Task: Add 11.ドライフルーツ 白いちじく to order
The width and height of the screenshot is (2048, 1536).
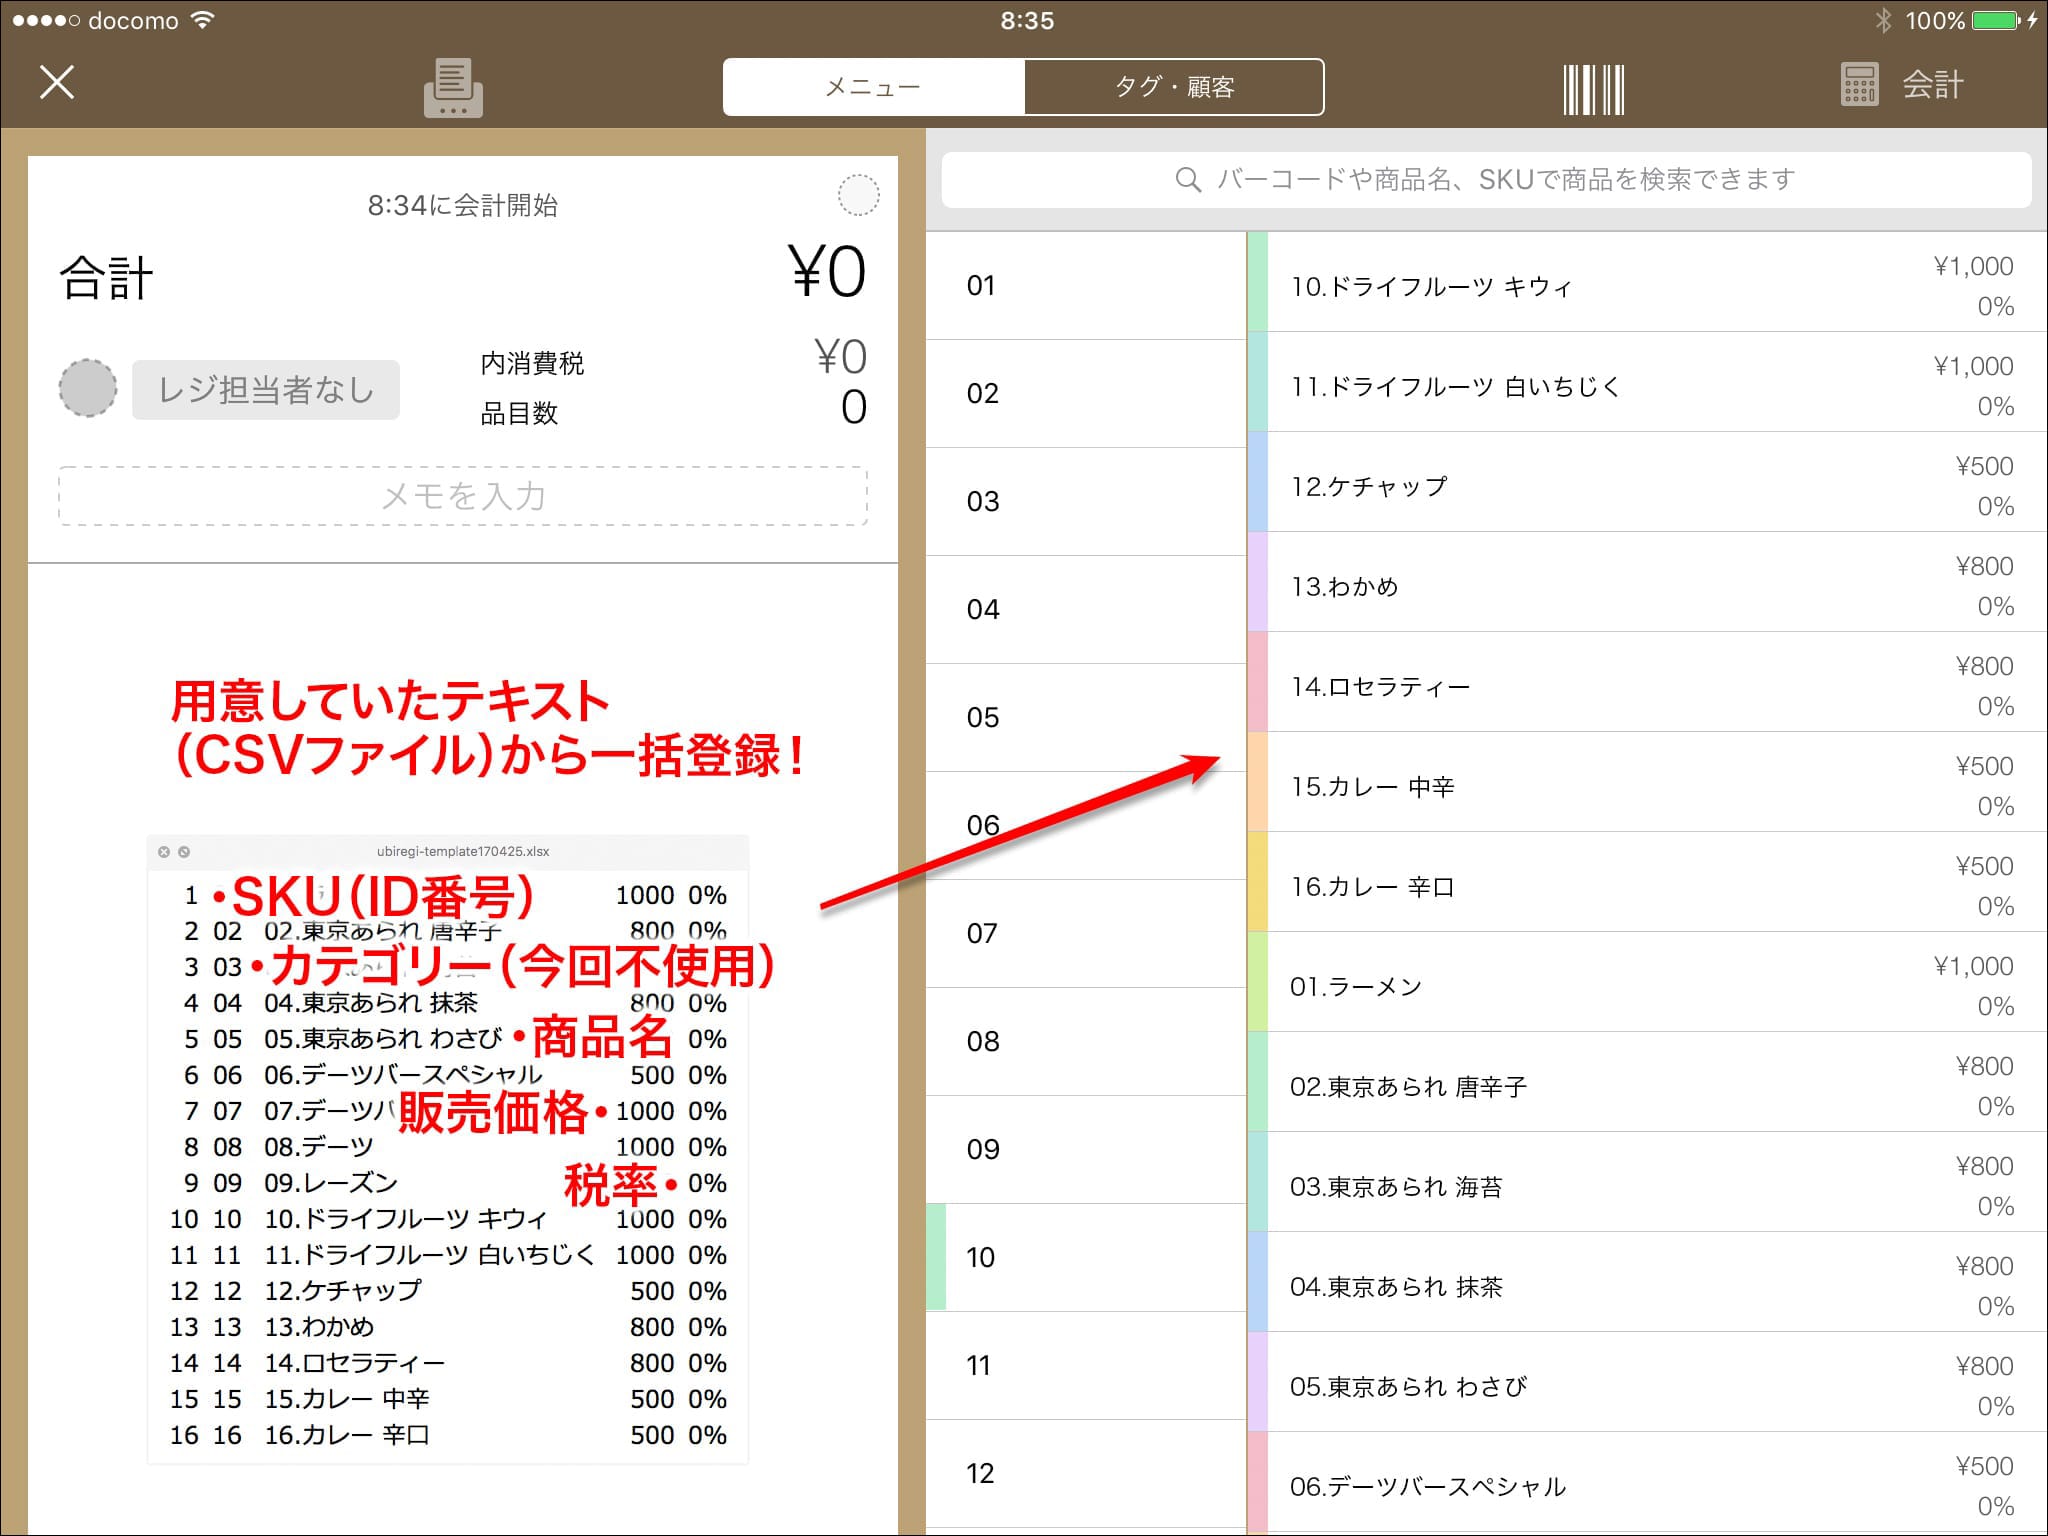Action: point(1647,382)
